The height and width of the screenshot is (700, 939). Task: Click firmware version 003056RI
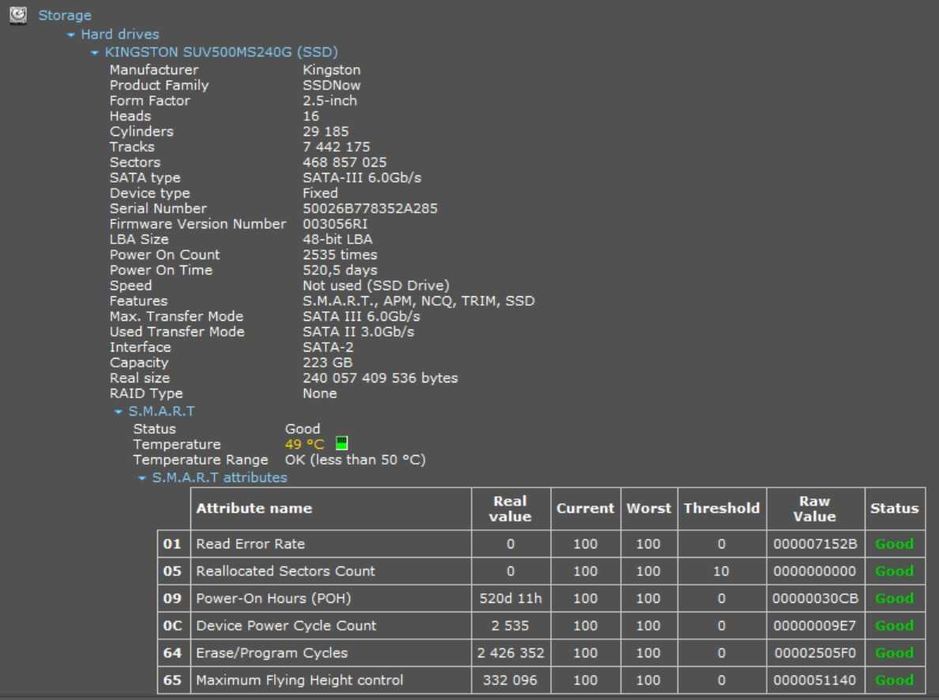335,224
